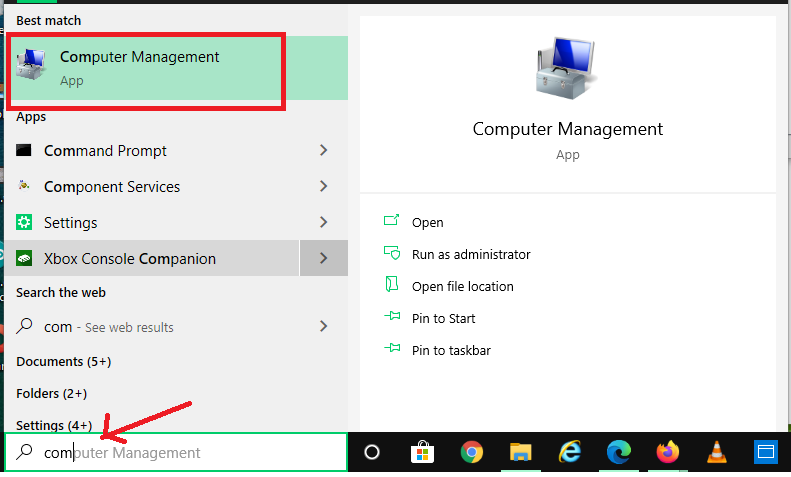Click 'com - See web results' entry

(152, 327)
